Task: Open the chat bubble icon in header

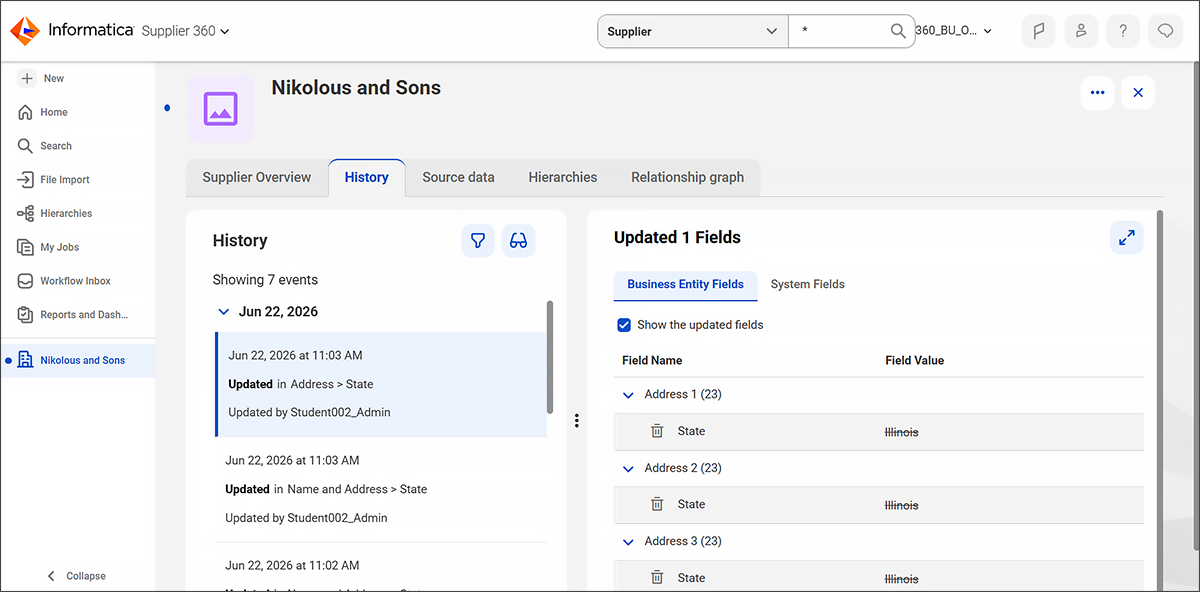Action: coord(1165,31)
